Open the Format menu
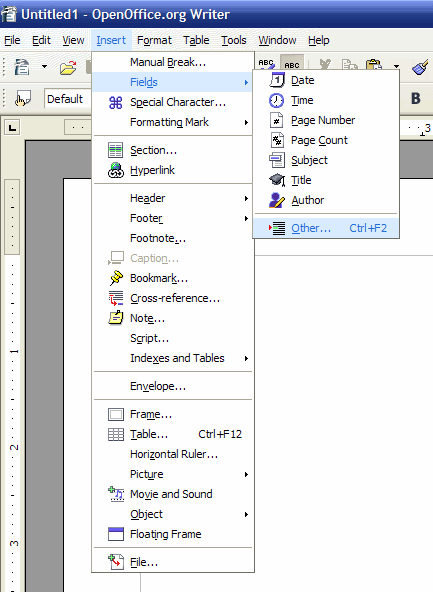The height and width of the screenshot is (592, 433). 154,40
